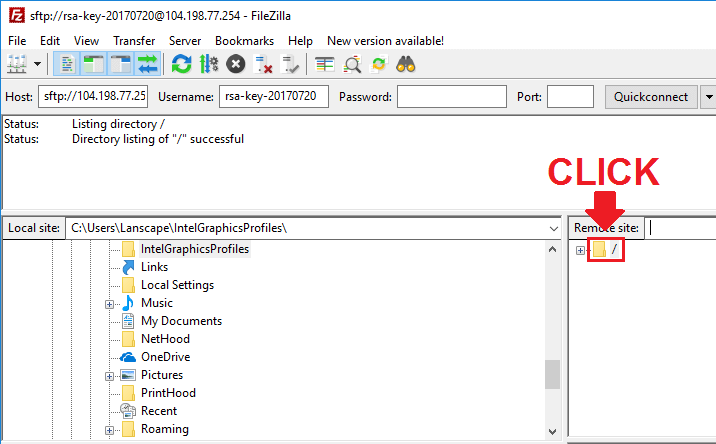The height and width of the screenshot is (444, 716).
Task: Click local tree scrollbar down arrow
Action: [x=553, y=432]
